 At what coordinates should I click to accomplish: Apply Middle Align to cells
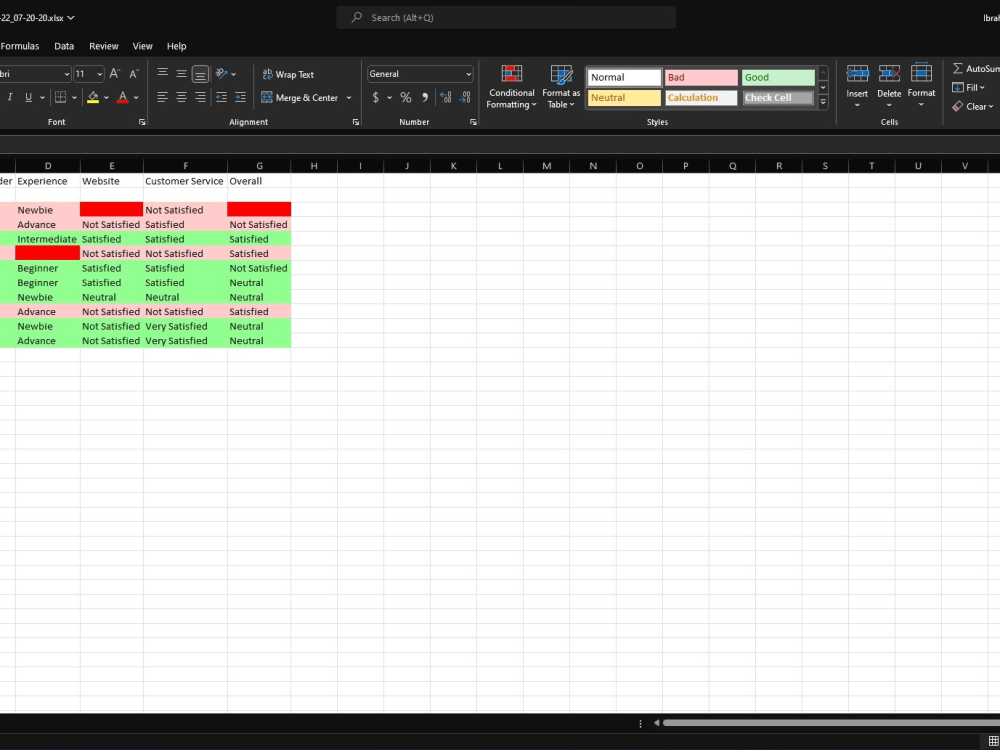181,74
